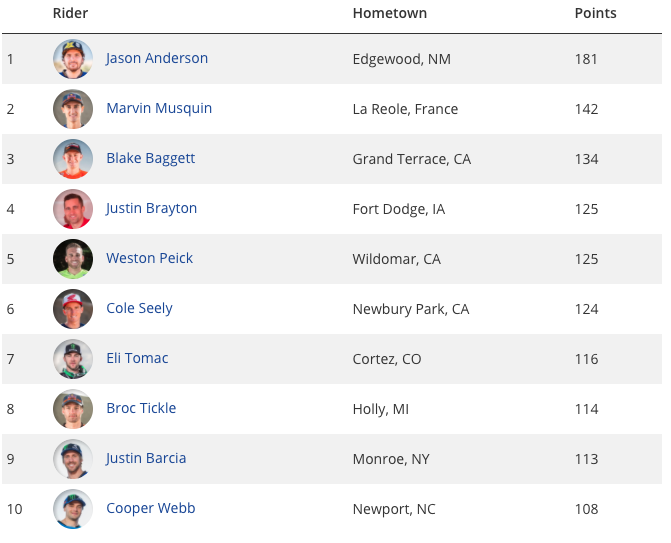
Task: Open Jason Anderson's rider profile link
Action: tap(157, 59)
